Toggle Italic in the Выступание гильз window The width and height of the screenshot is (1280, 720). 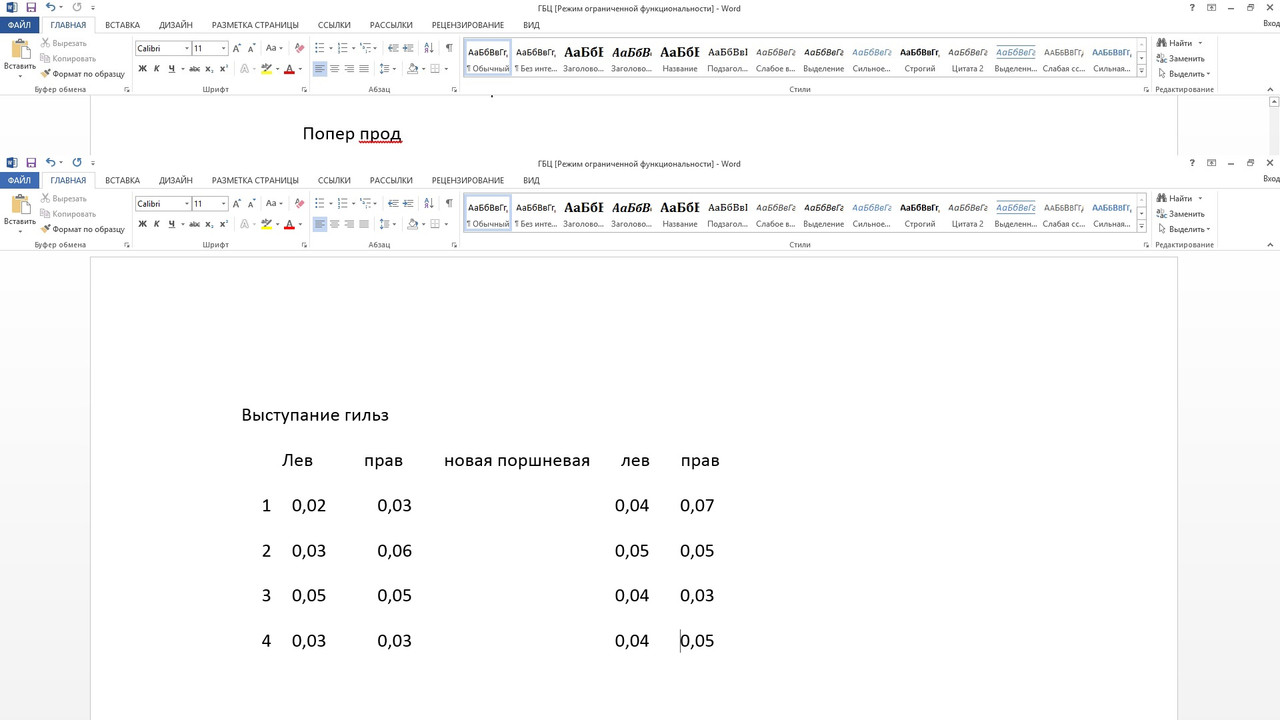[156, 224]
